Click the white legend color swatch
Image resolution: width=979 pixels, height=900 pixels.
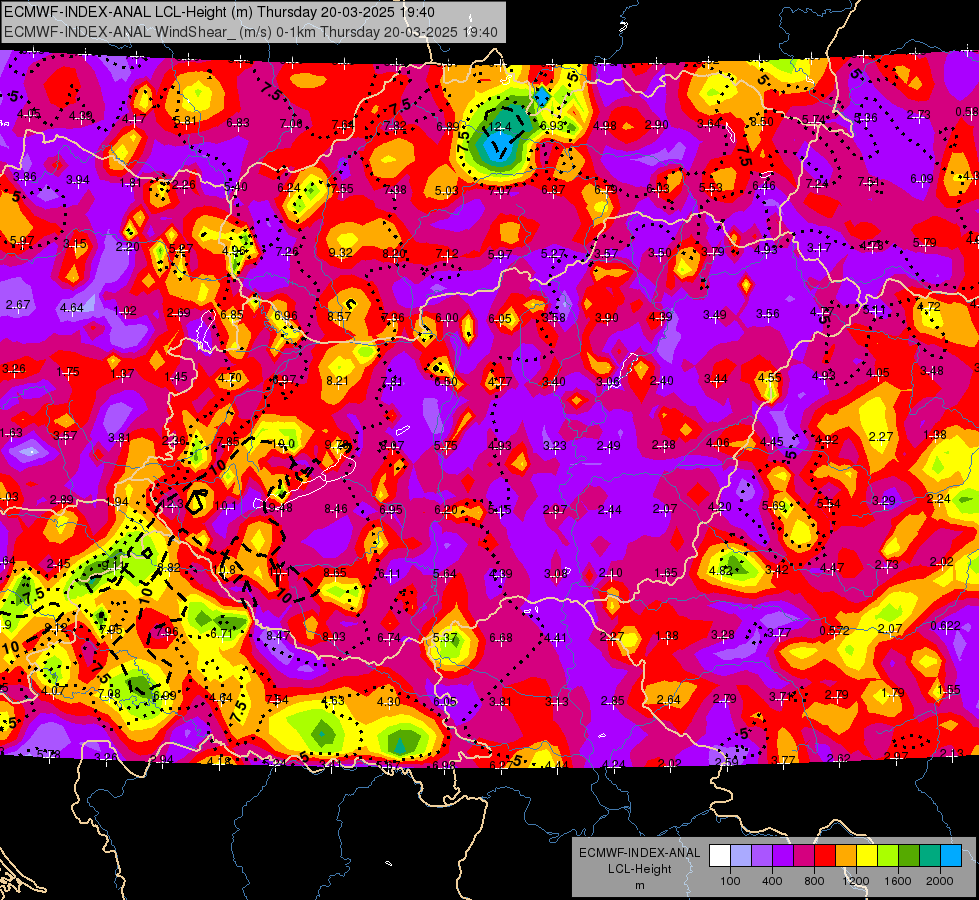pyautogui.click(x=720, y=855)
